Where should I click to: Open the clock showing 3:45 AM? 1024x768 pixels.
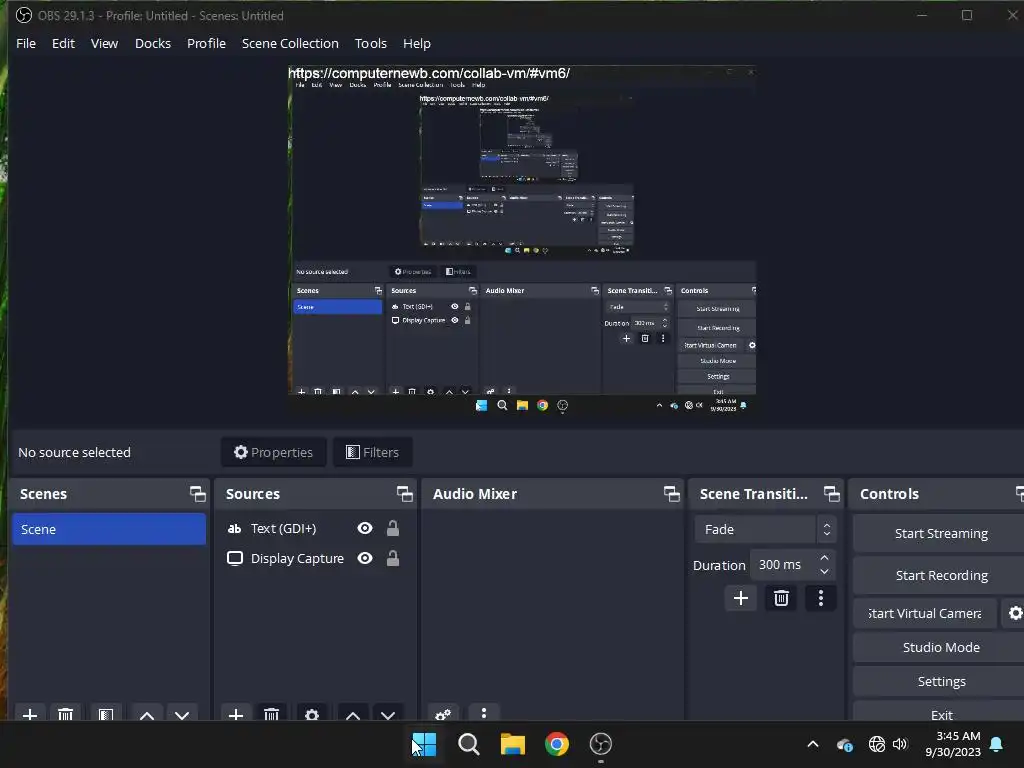(x=953, y=744)
